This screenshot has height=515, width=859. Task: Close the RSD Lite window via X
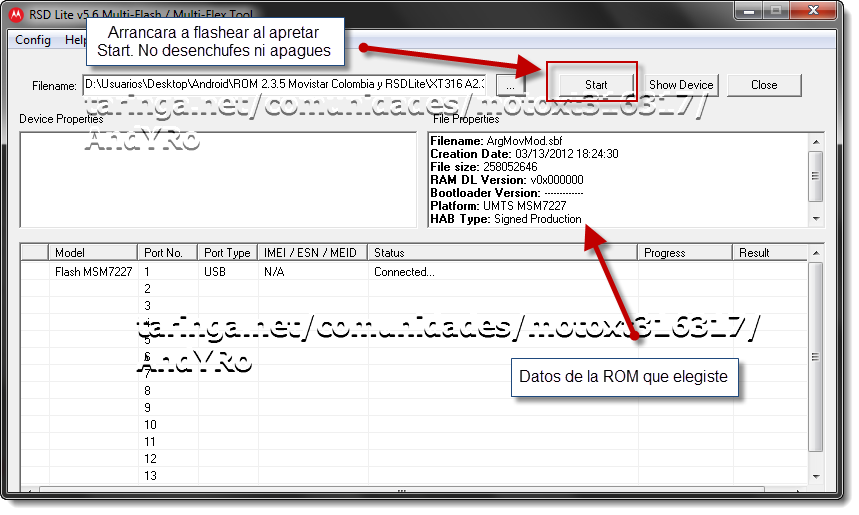813,11
